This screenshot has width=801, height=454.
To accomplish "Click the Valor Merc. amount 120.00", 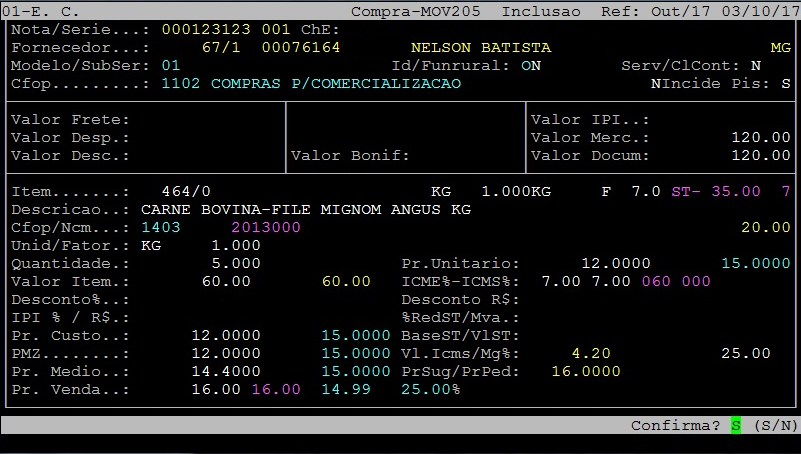I will click(760, 138).
